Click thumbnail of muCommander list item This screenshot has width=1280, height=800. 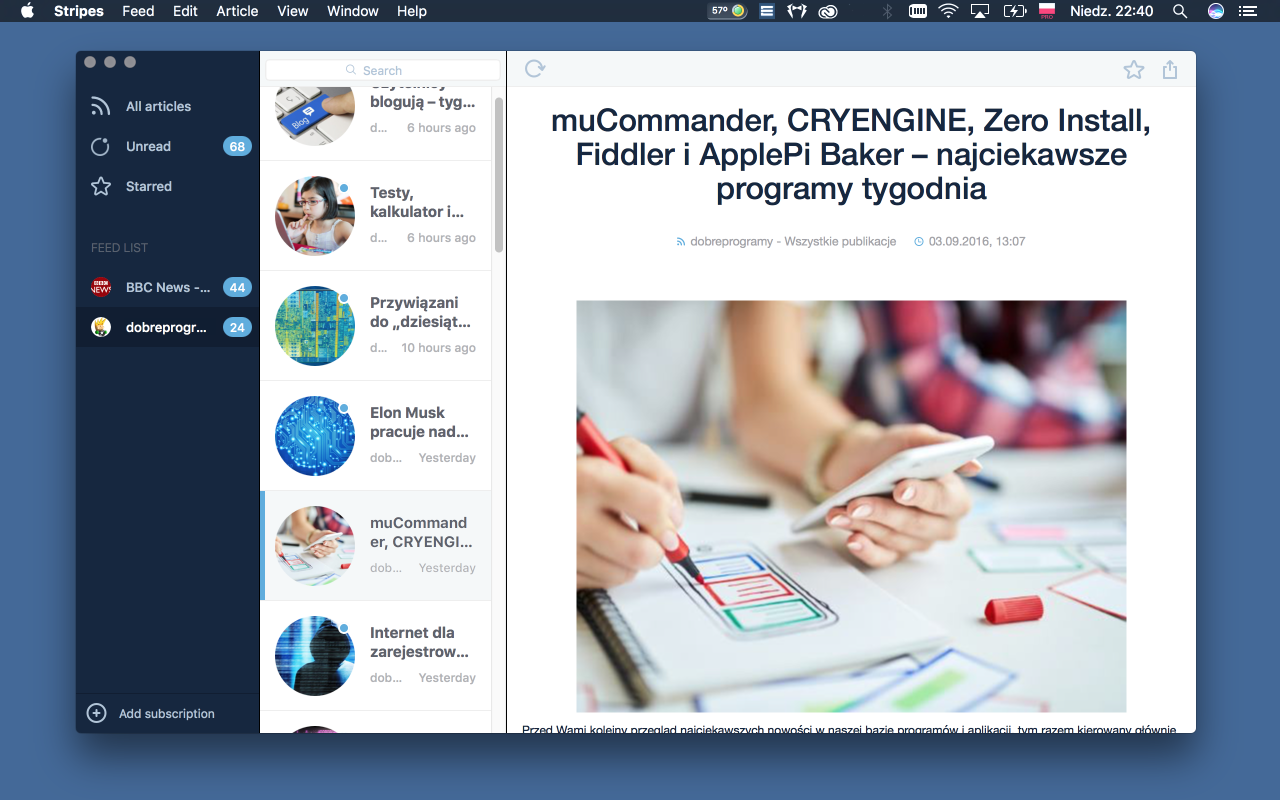tap(315, 546)
